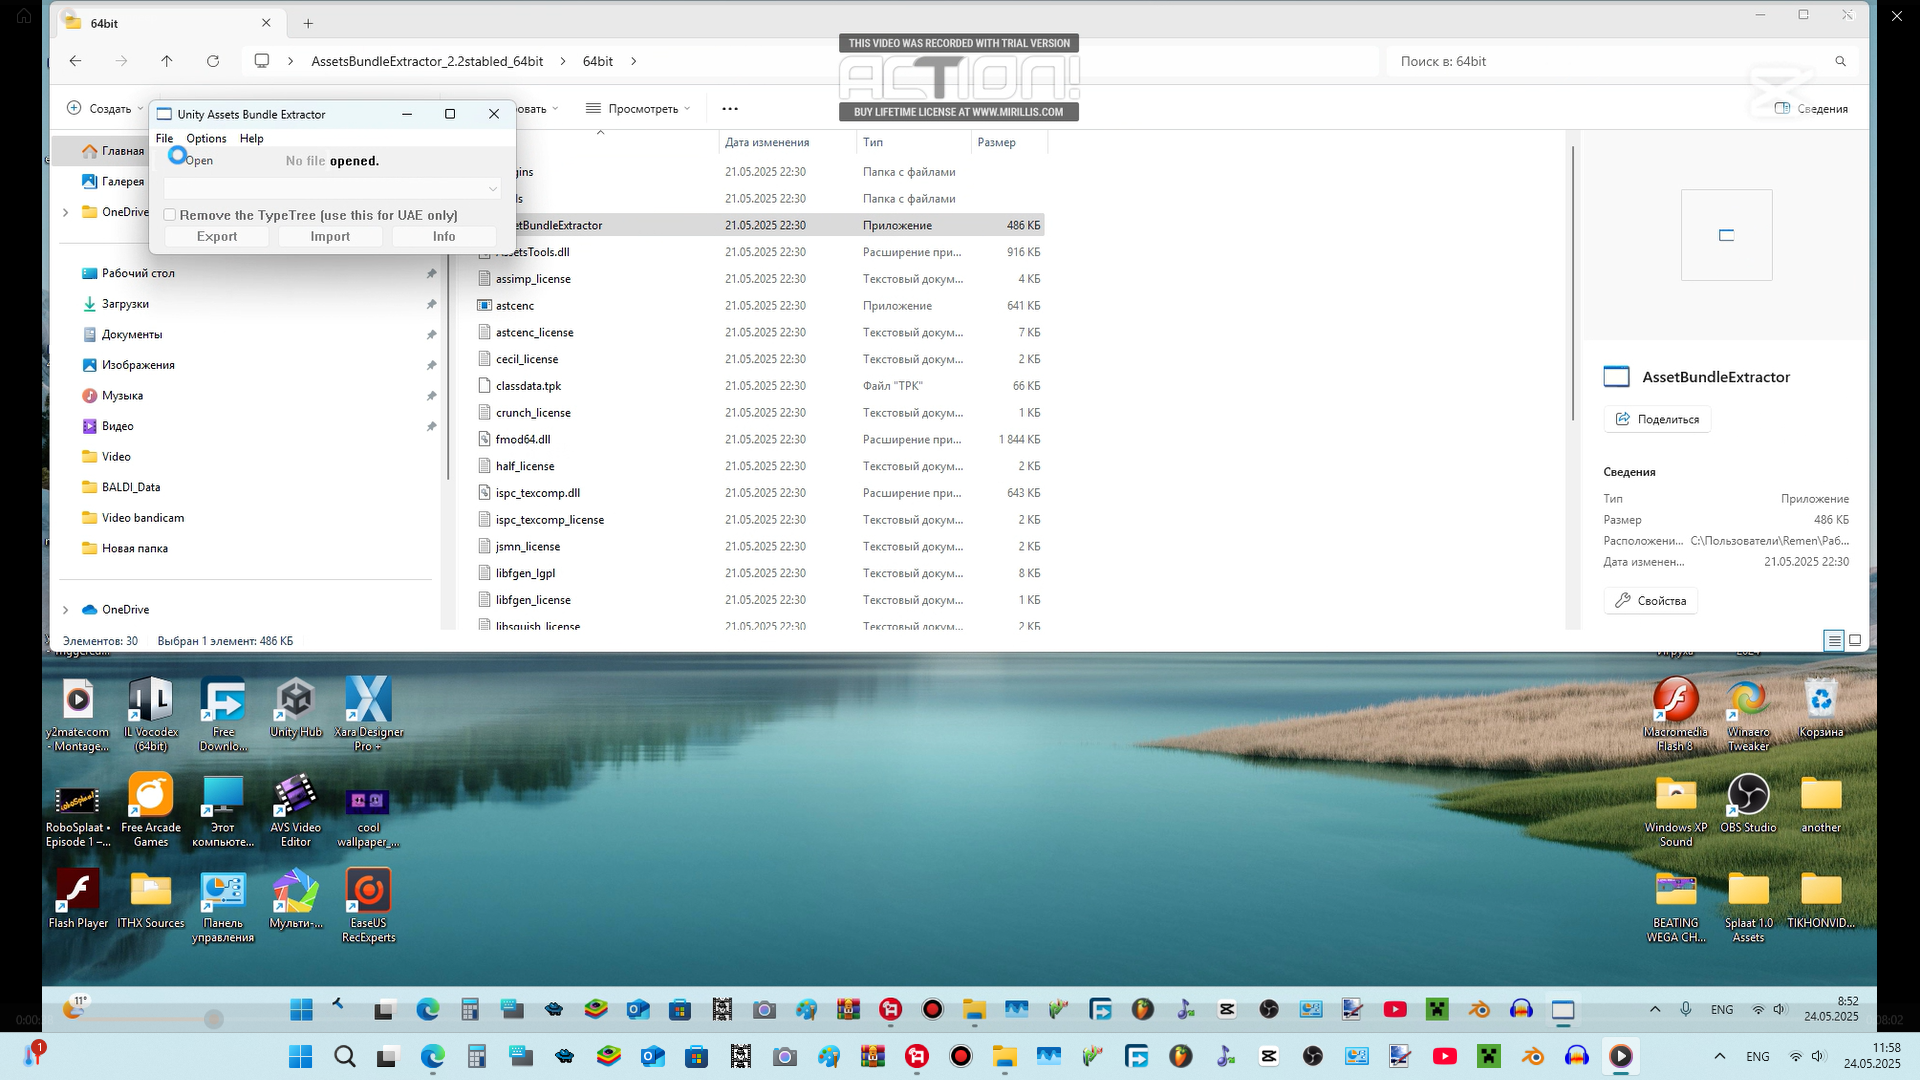Image resolution: width=1920 pixels, height=1080 pixels.
Task: Click the up-arrow navigation button
Action: tap(167, 61)
